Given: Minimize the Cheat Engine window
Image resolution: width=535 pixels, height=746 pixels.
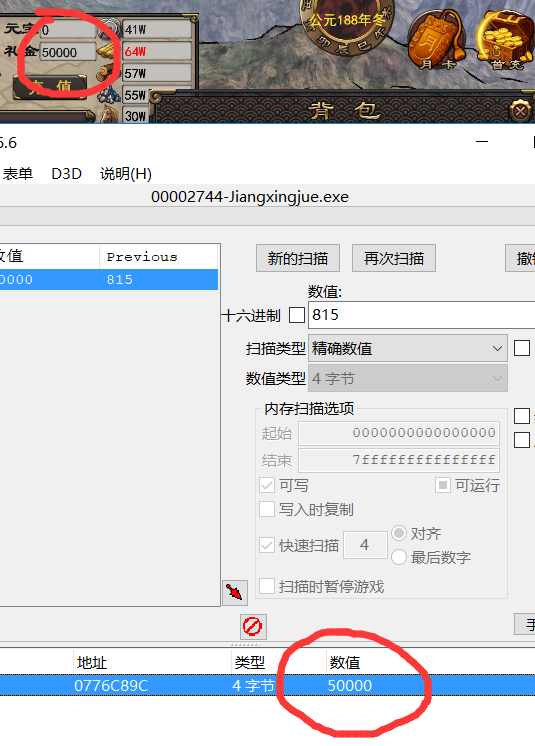Looking at the screenshot, I should [x=482, y=141].
